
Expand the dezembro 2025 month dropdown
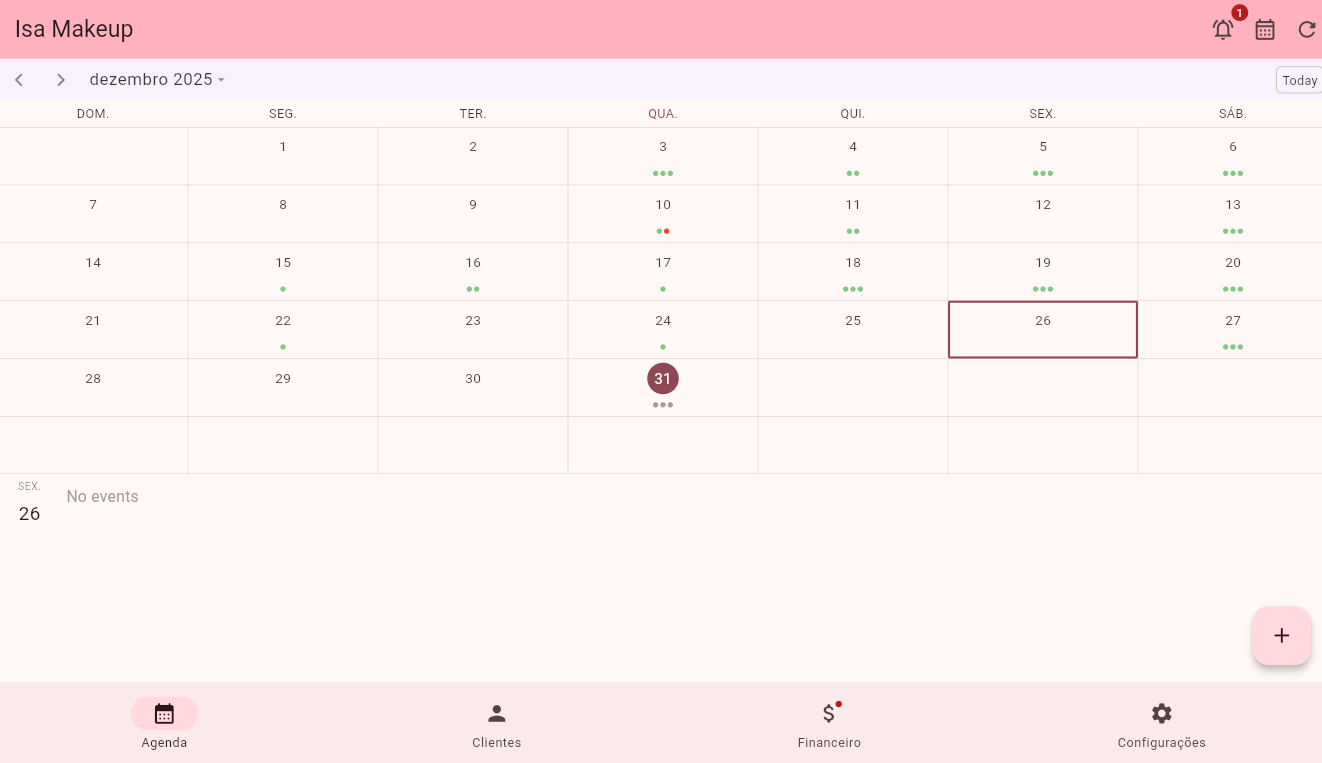[x=157, y=80]
